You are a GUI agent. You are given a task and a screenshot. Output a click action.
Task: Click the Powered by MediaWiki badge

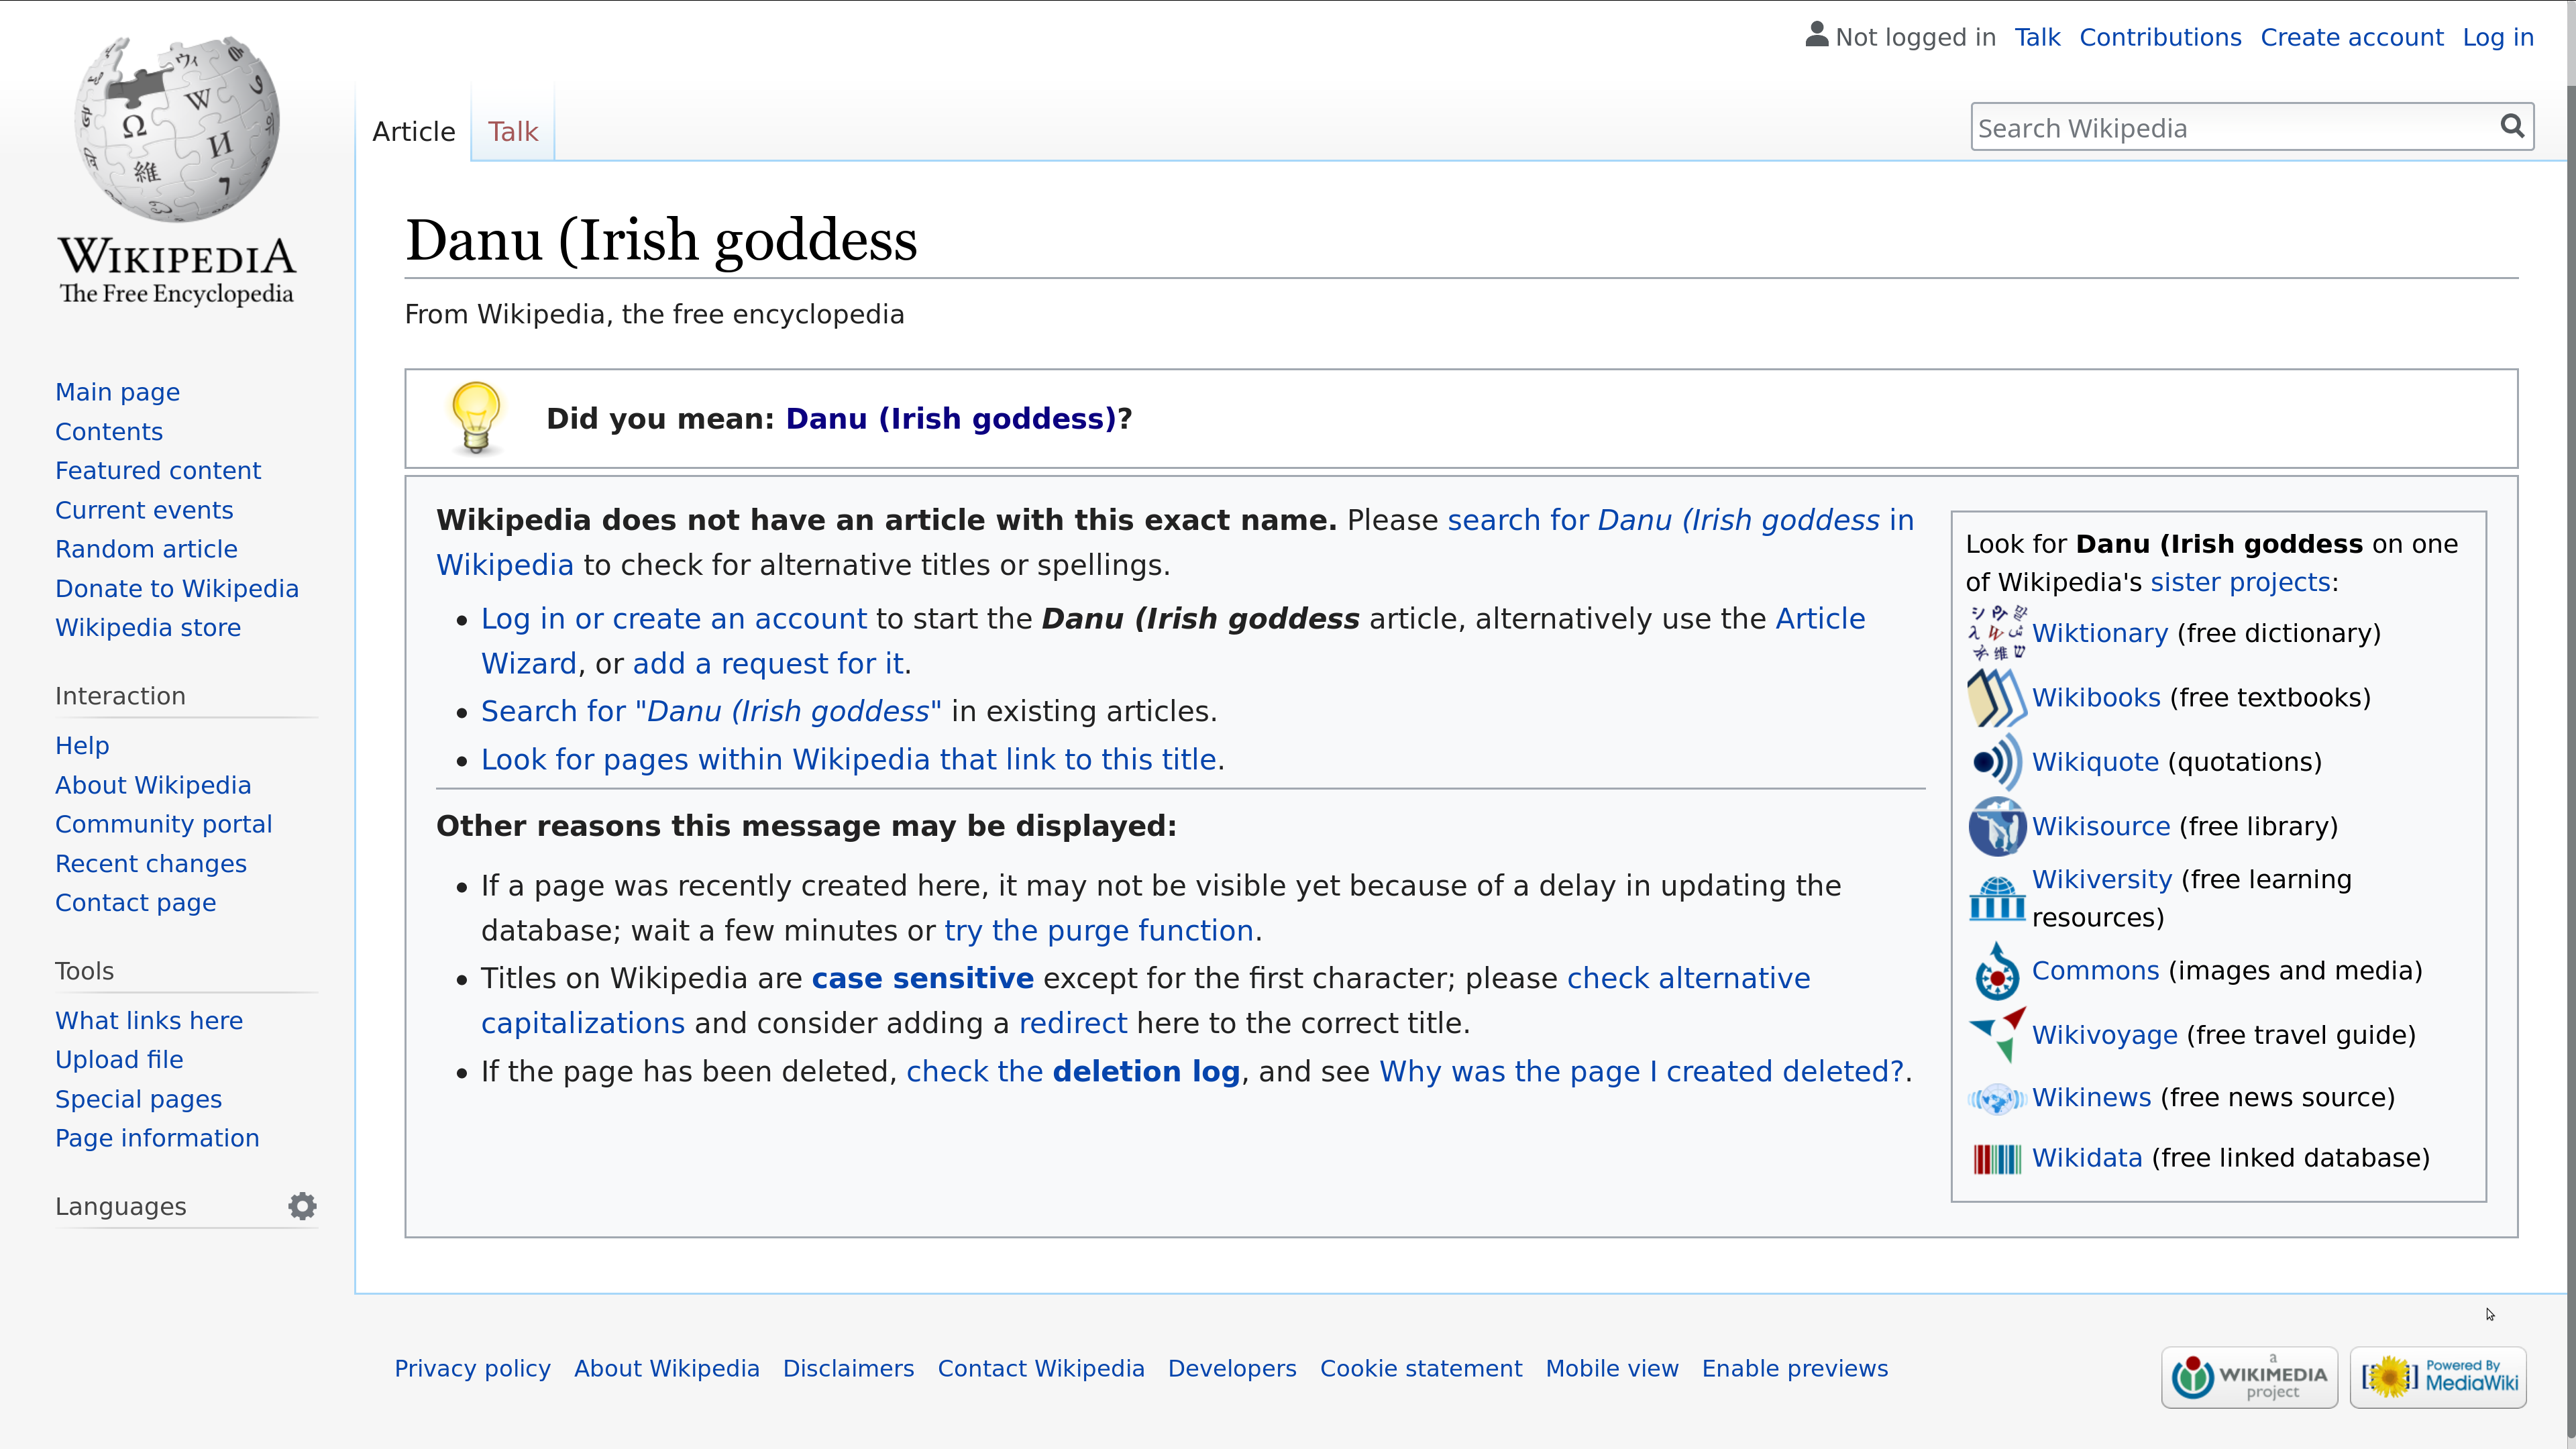[x=2438, y=1378]
